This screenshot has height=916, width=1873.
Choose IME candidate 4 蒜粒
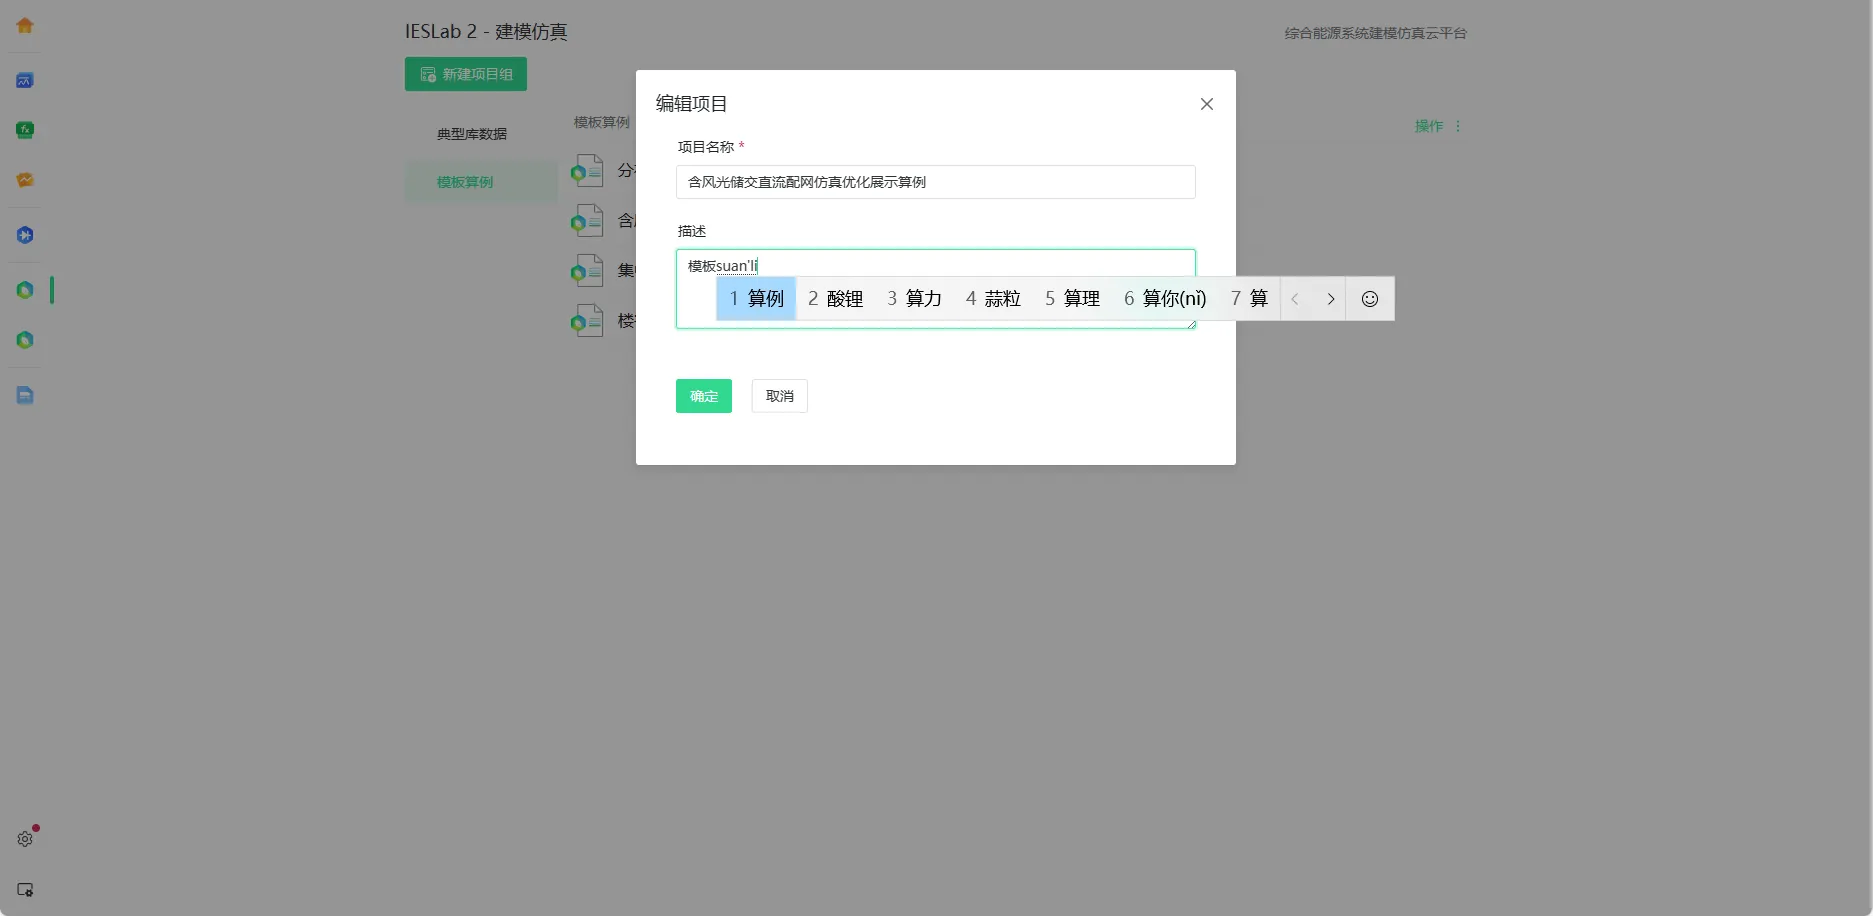point(993,299)
